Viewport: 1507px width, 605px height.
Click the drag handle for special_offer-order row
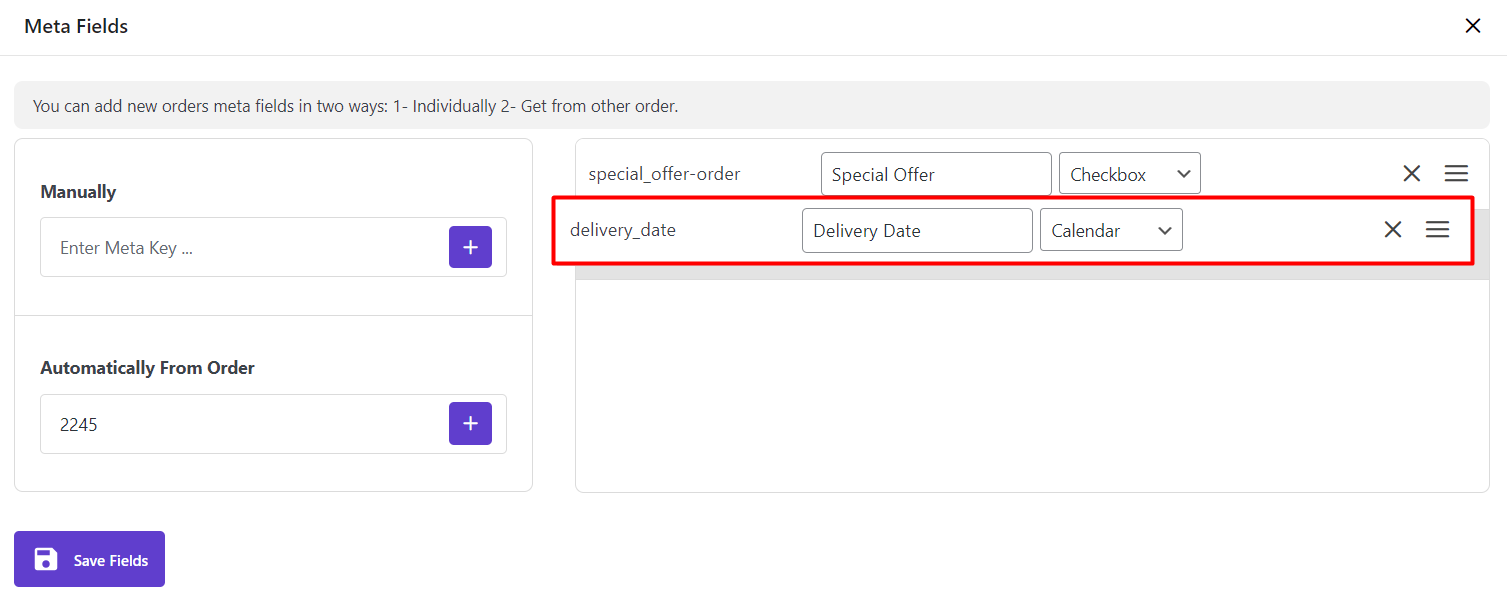coord(1456,174)
